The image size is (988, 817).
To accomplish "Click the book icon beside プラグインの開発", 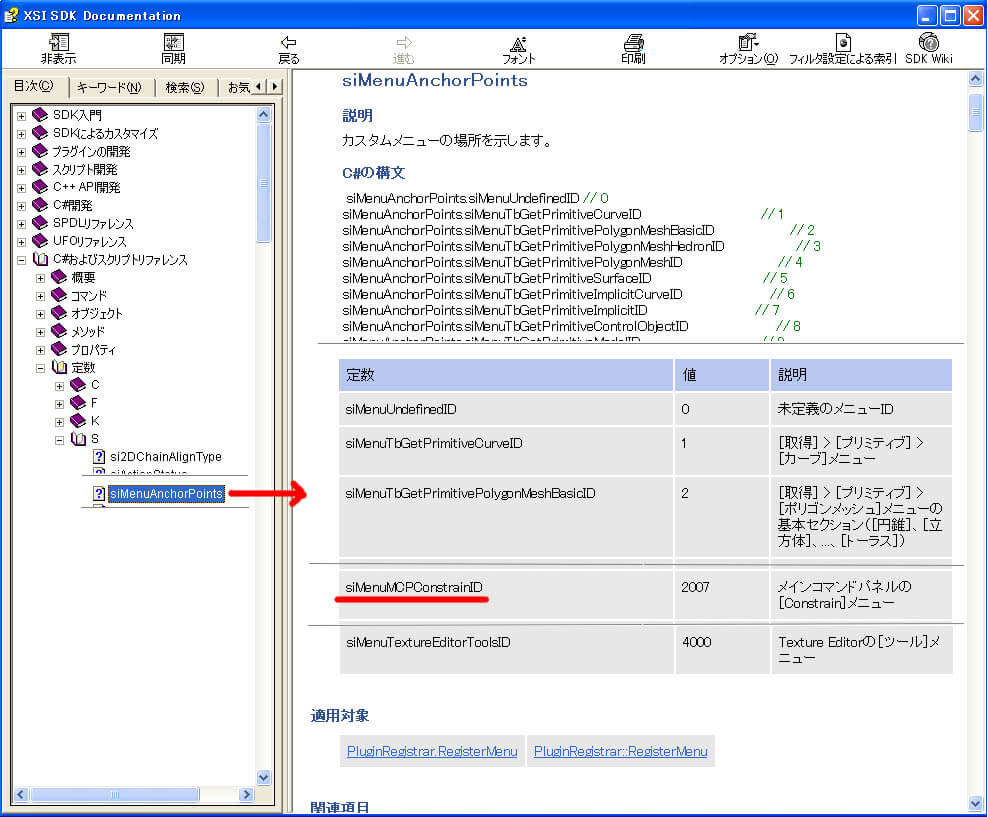I will click(x=40, y=151).
